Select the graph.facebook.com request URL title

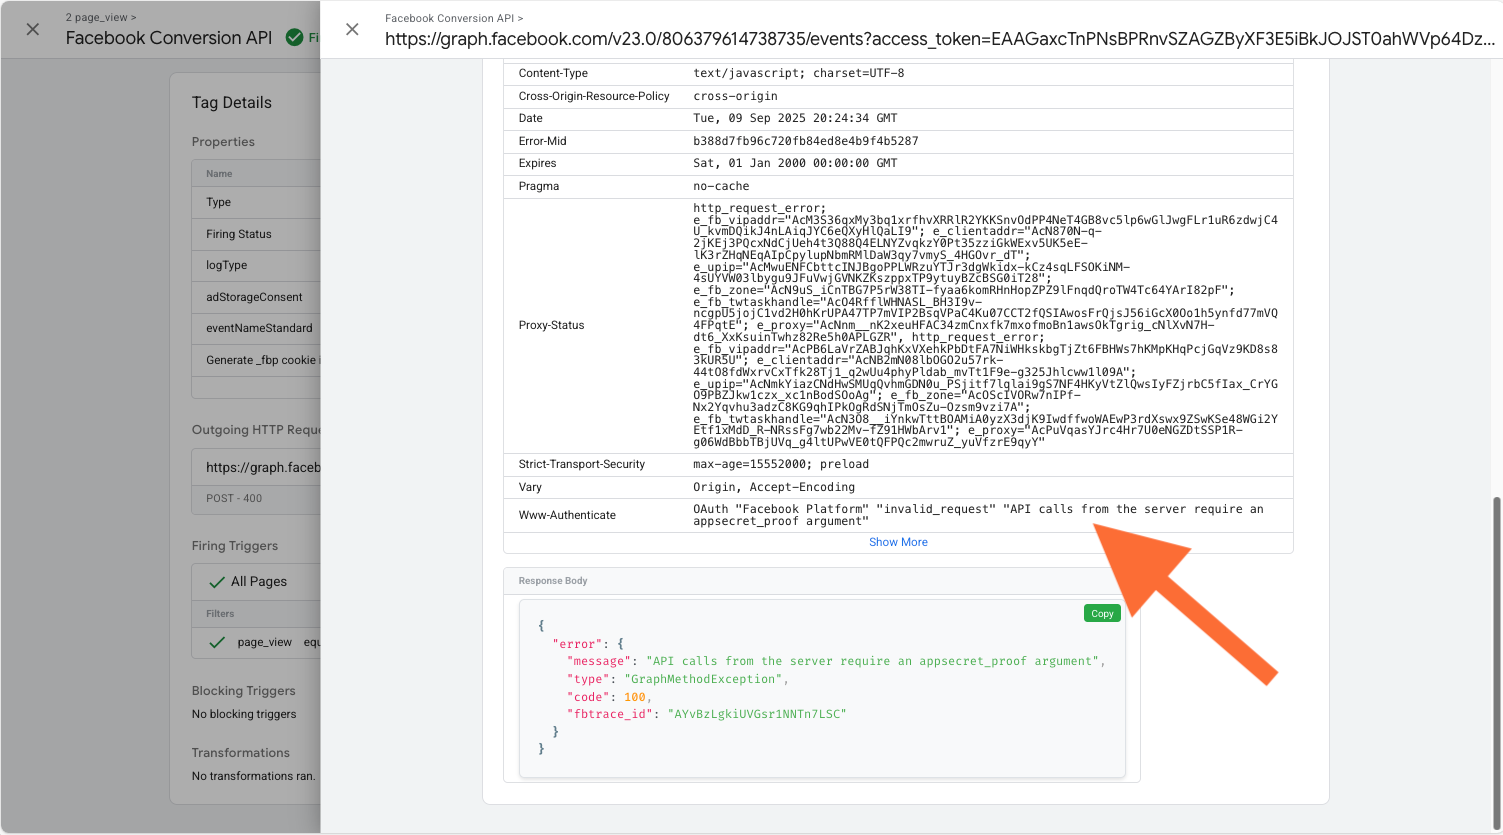pos(940,39)
